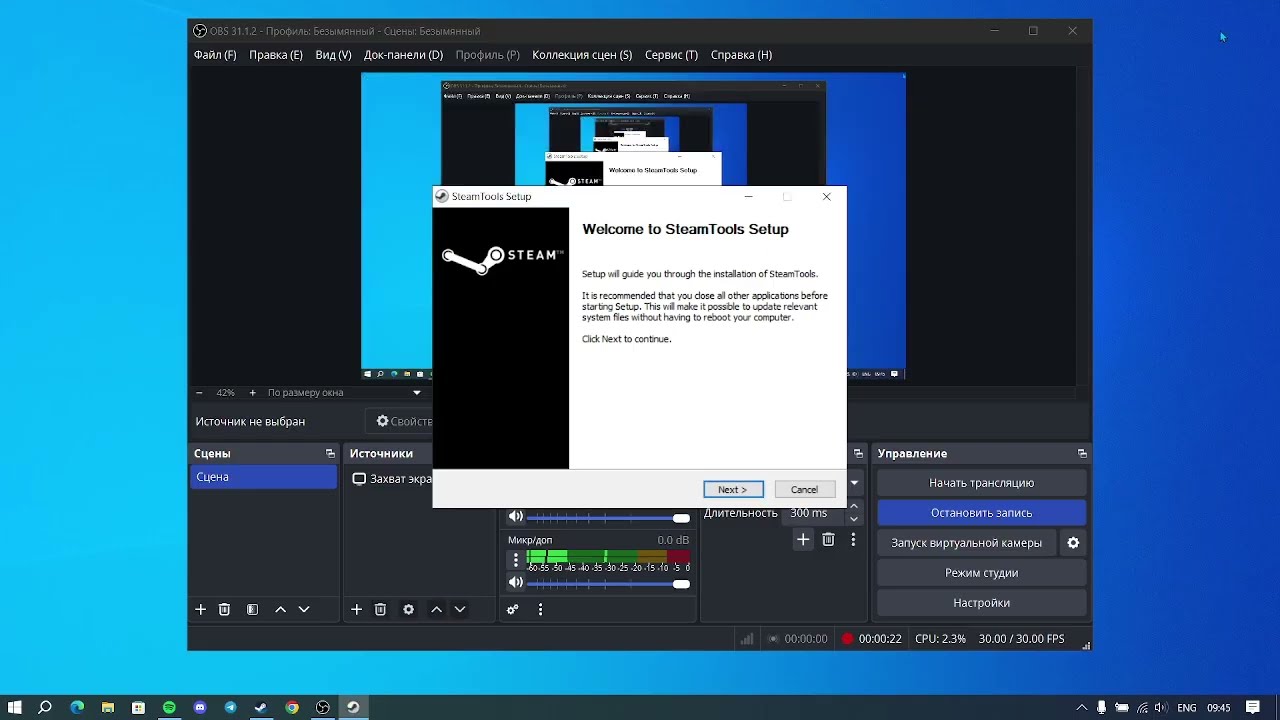Open the Док-панели (D) menu

pos(403,55)
